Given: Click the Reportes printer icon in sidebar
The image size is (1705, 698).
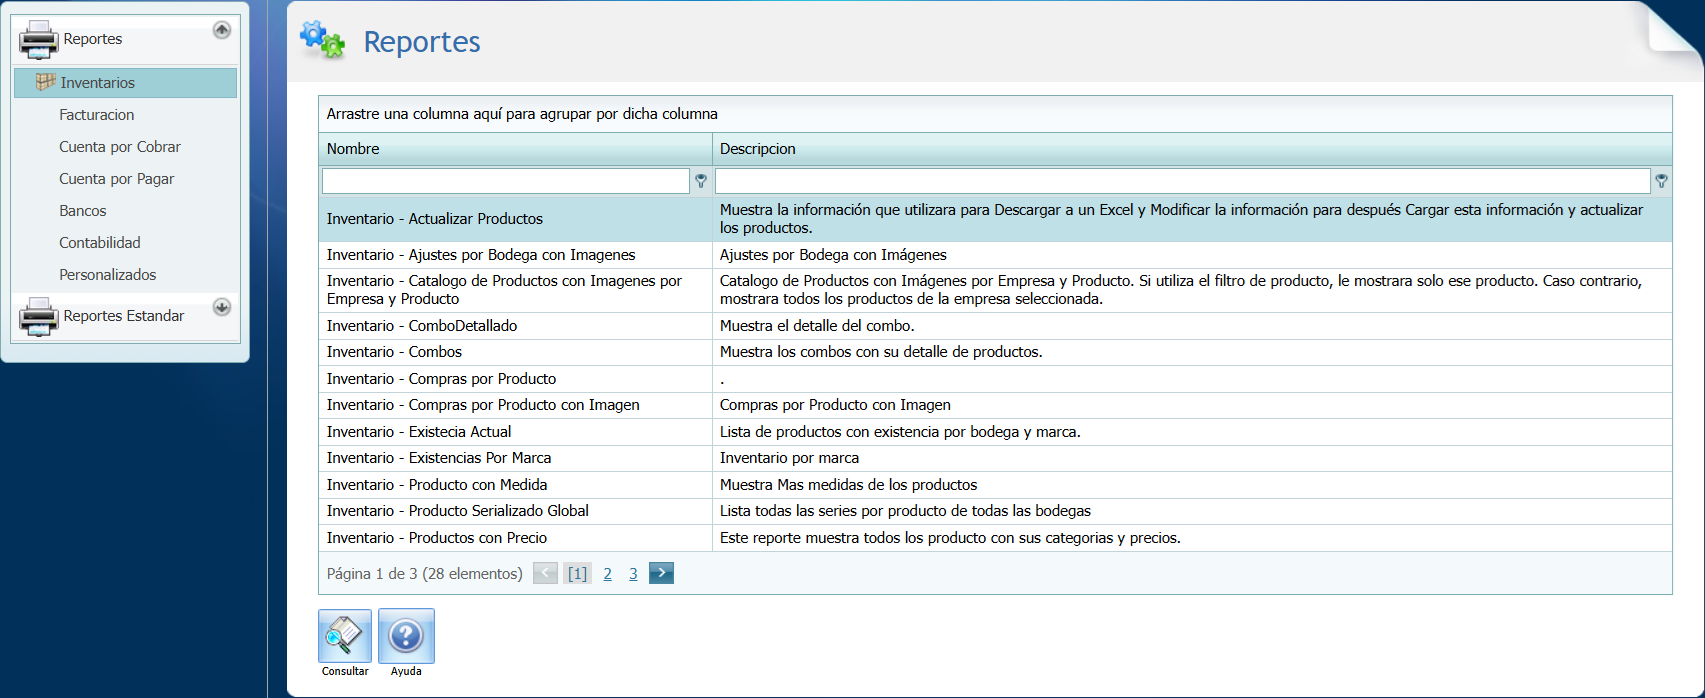Looking at the screenshot, I should pyautogui.click(x=39, y=40).
